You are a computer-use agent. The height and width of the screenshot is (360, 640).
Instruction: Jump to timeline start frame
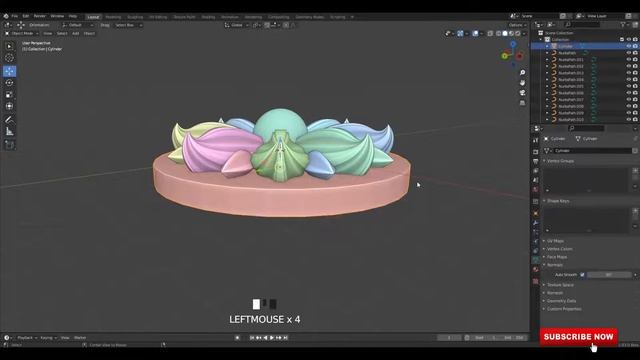pos(252,338)
